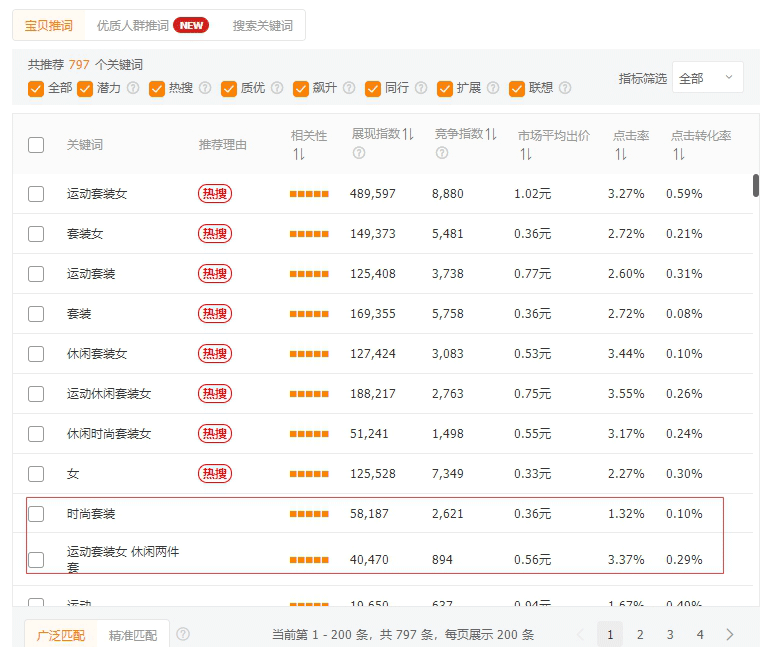Uncheck the 全部 filter checkbox

(37, 88)
